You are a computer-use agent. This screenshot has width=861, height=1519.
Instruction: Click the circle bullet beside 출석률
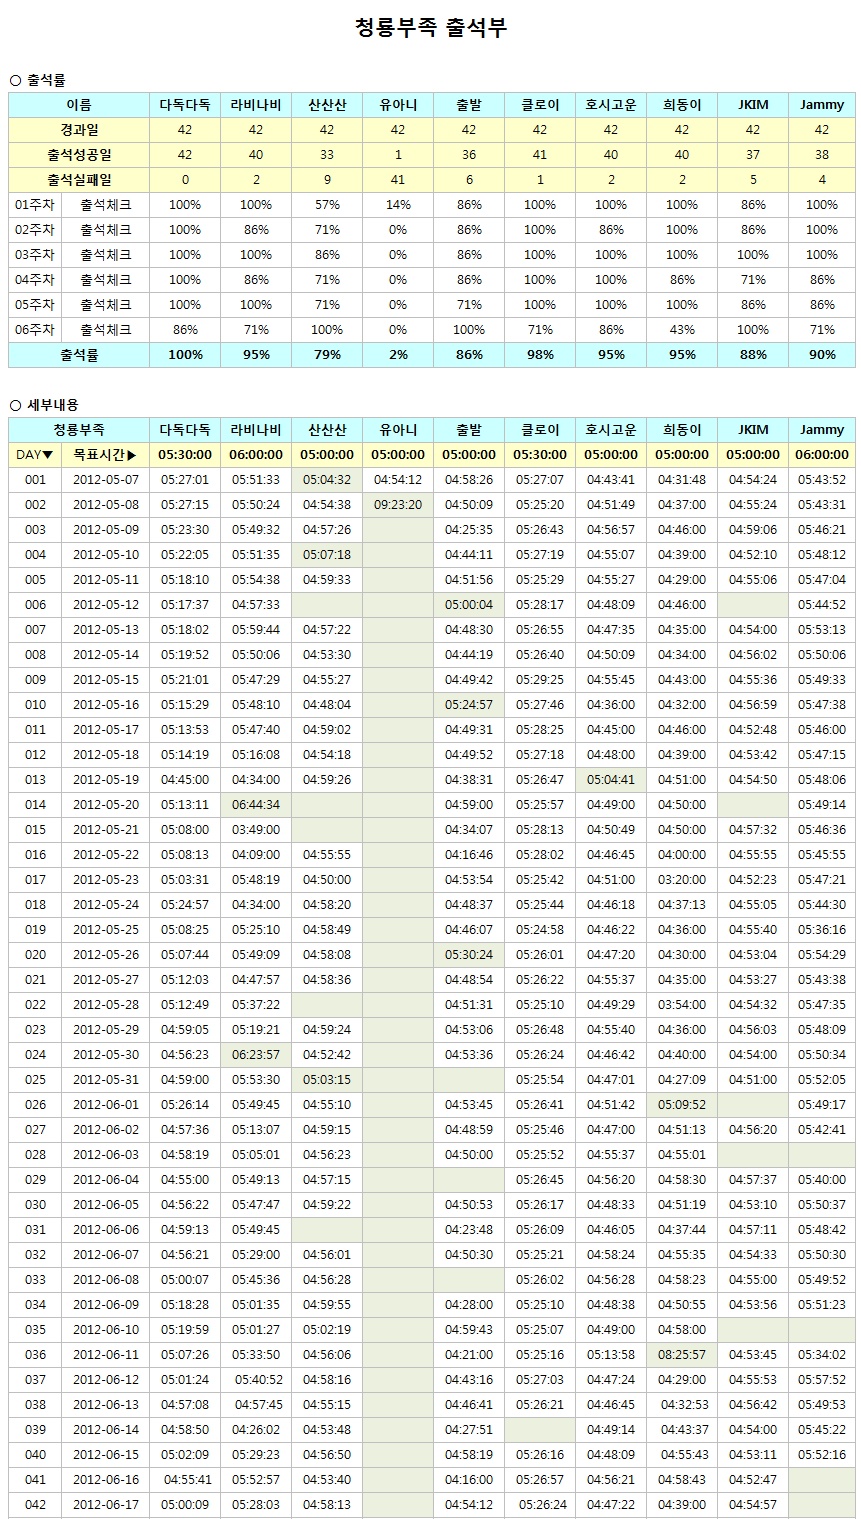coord(15,80)
